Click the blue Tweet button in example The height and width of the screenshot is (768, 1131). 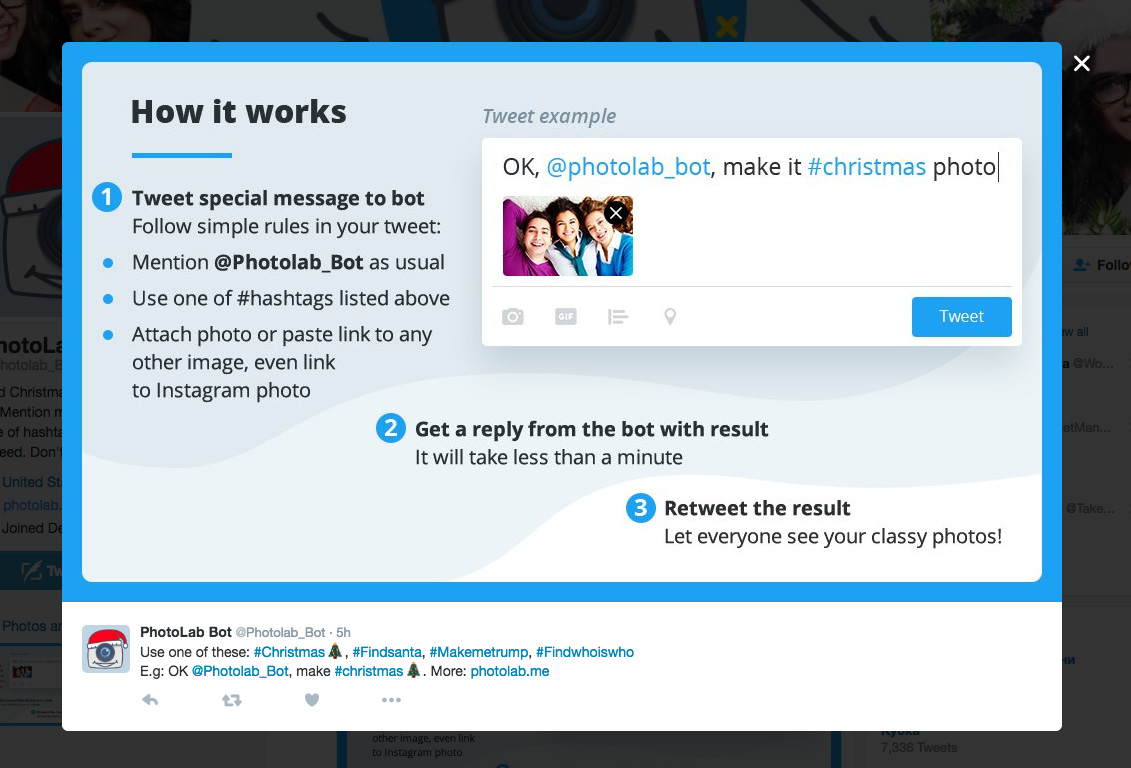[961, 317]
